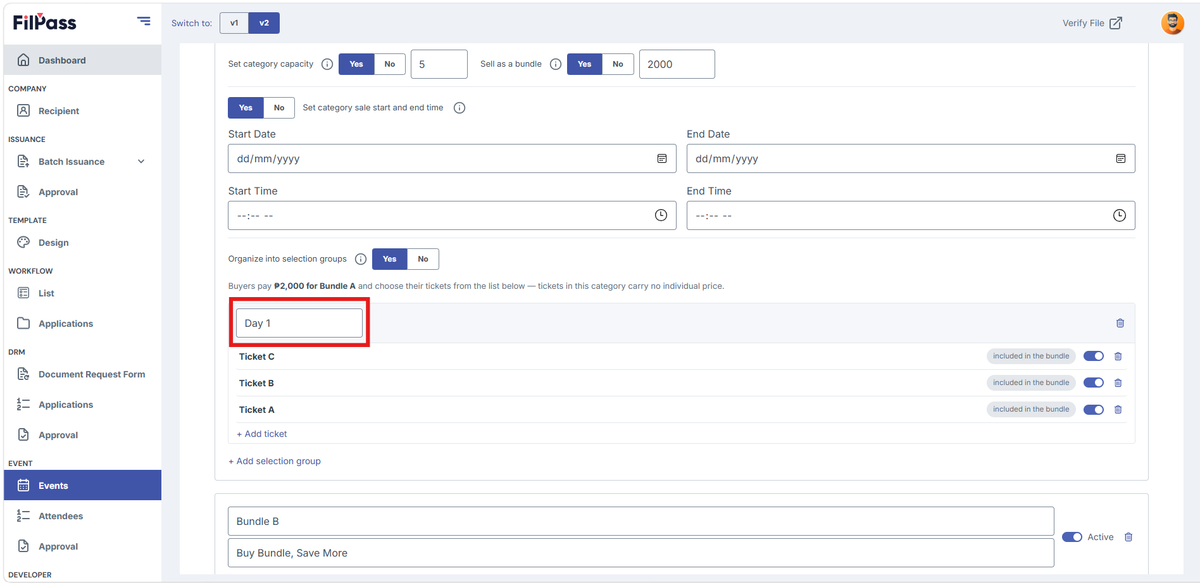Select No for category sale start and end time
The image size is (1200, 584).
pyautogui.click(x=279, y=108)
